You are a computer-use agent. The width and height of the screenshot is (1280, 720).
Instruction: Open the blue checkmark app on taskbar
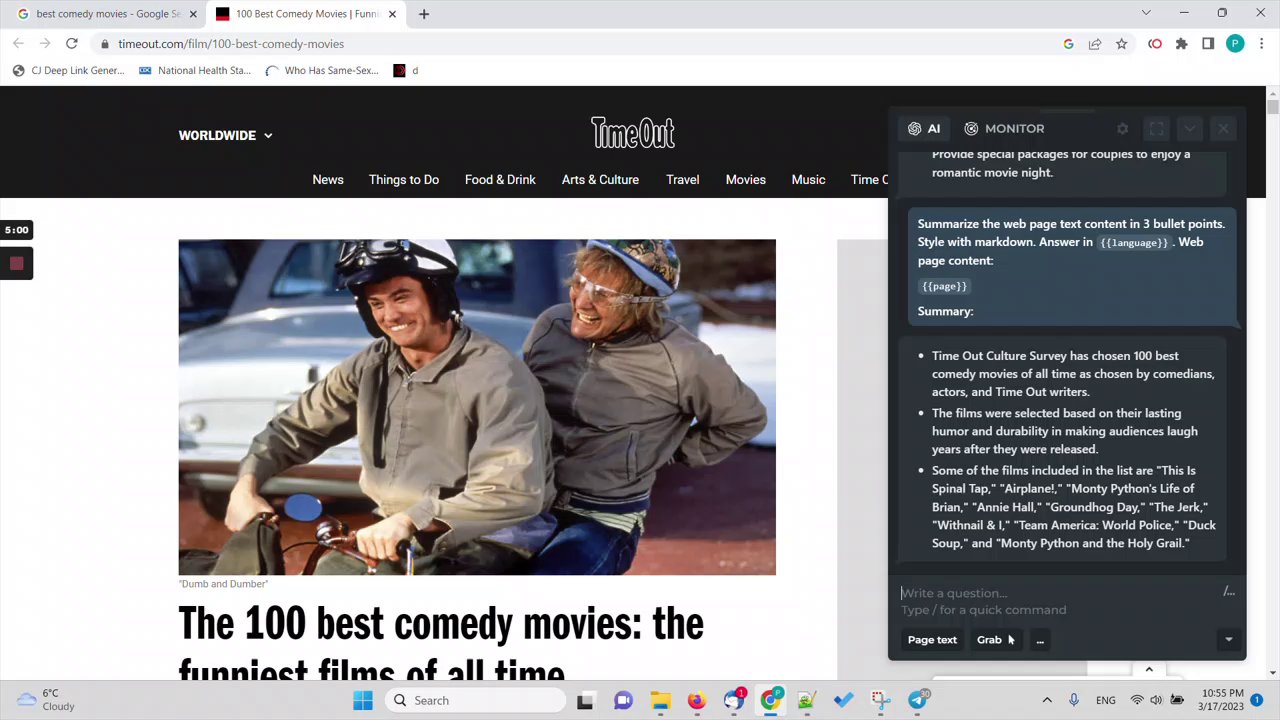coord(843,701)
